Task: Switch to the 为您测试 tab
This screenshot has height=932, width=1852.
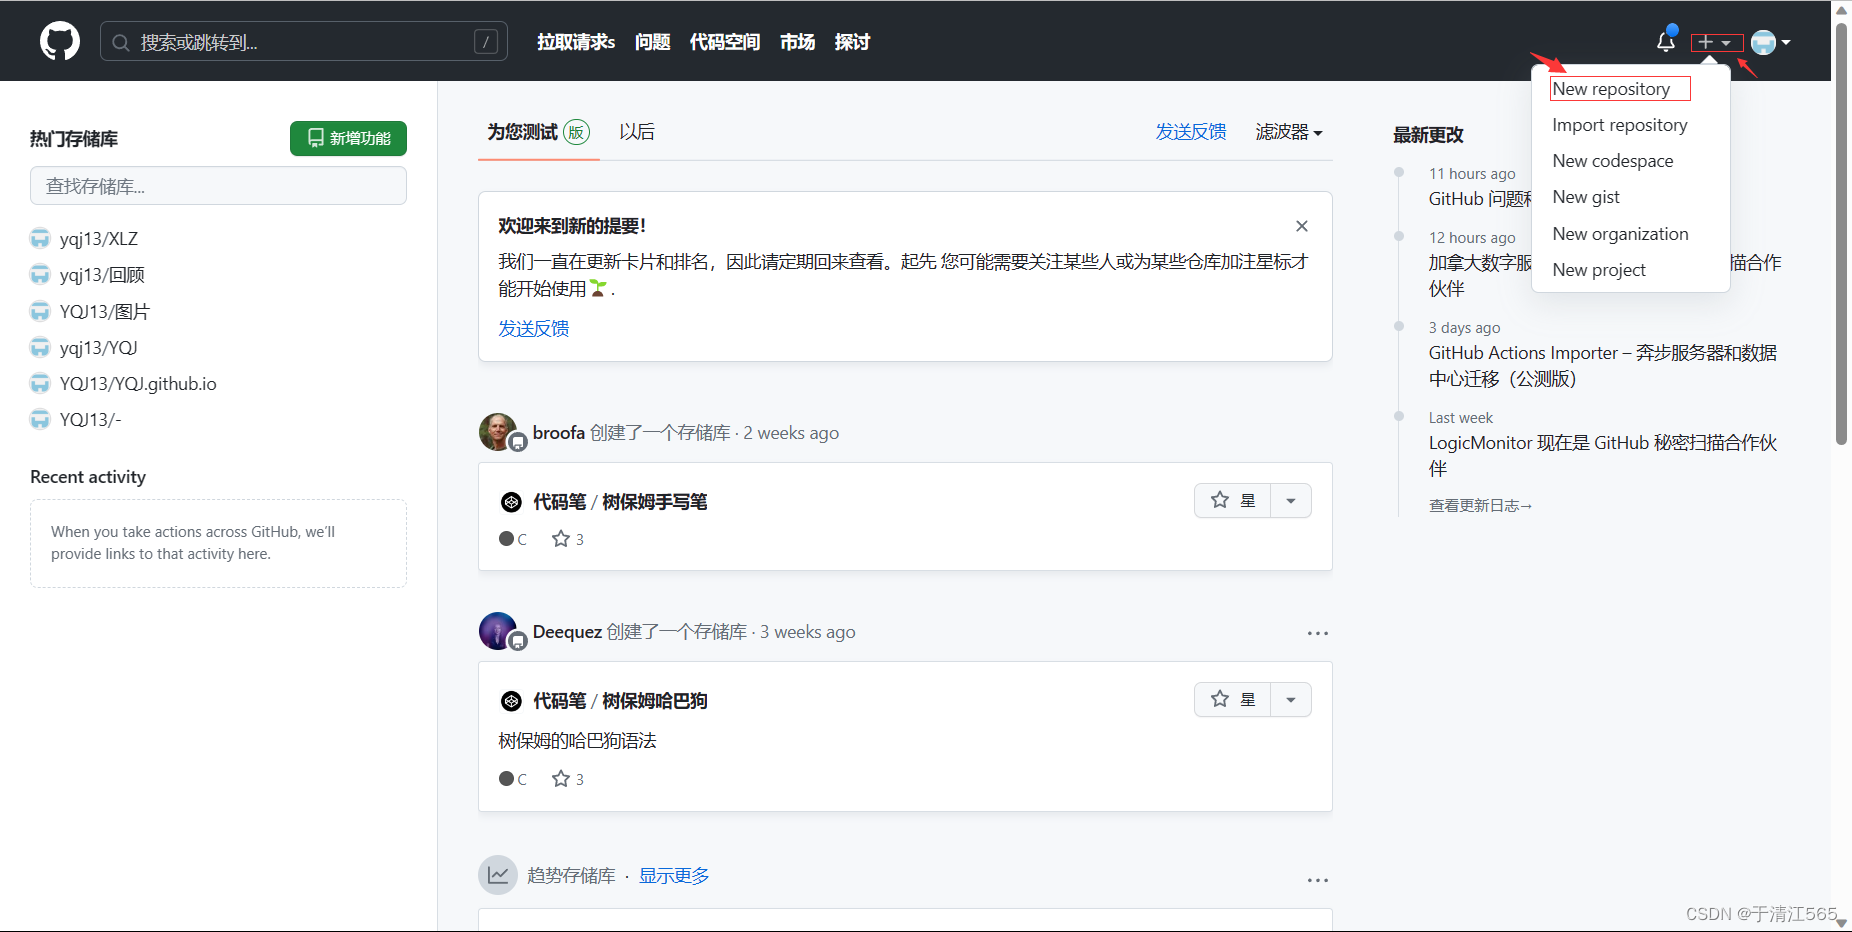Action: click(x=538, y=132)
